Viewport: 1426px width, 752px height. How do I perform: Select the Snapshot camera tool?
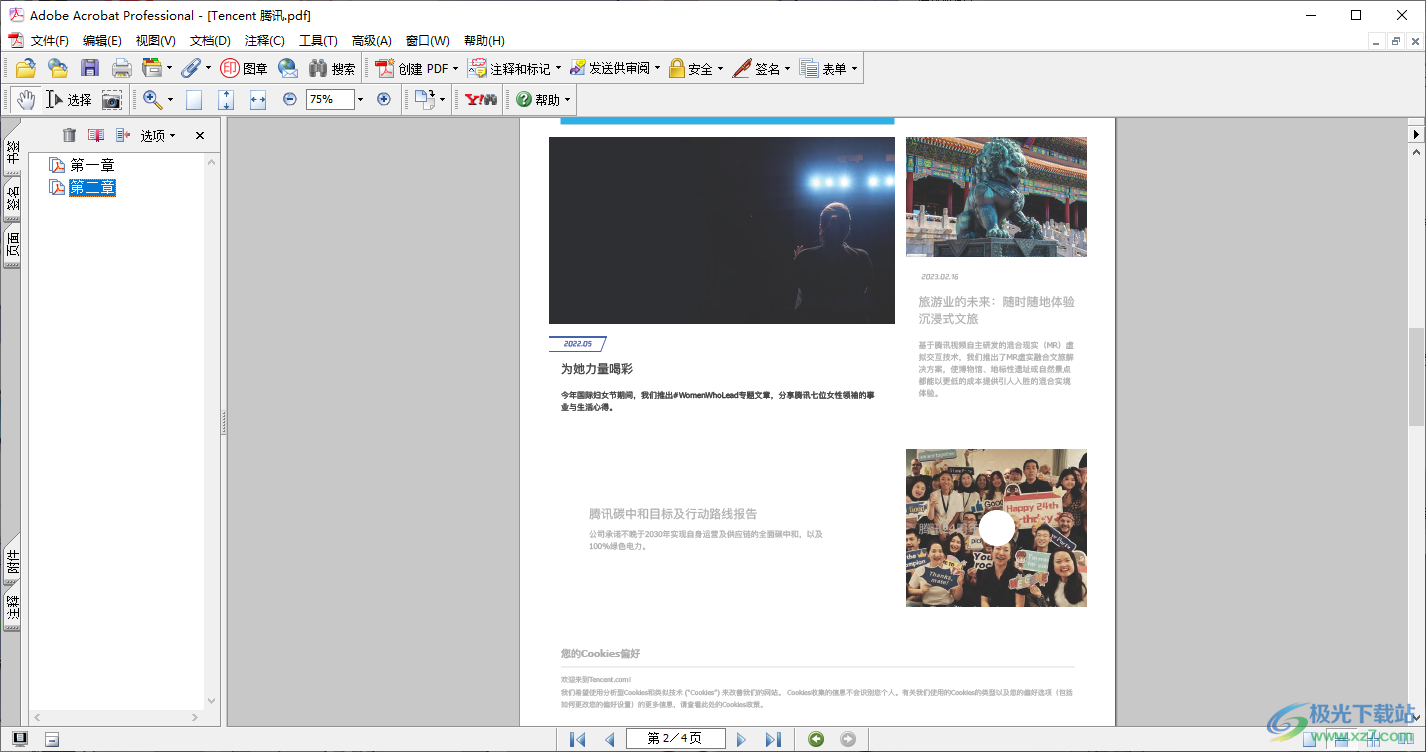(x=111, y=99)
